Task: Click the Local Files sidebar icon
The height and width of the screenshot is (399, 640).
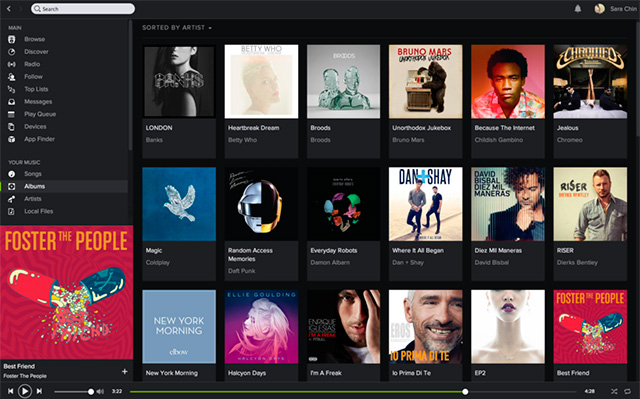Action: point(11,211)
